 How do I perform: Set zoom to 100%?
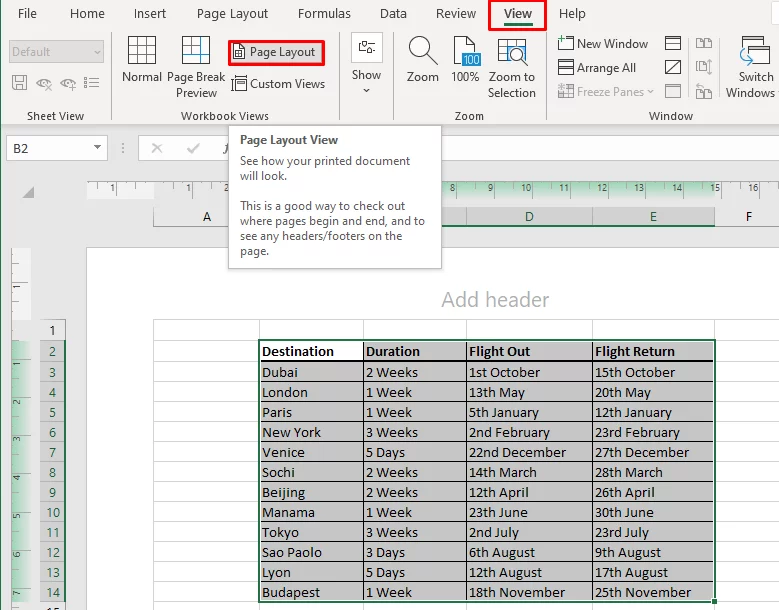click(465, 60)
